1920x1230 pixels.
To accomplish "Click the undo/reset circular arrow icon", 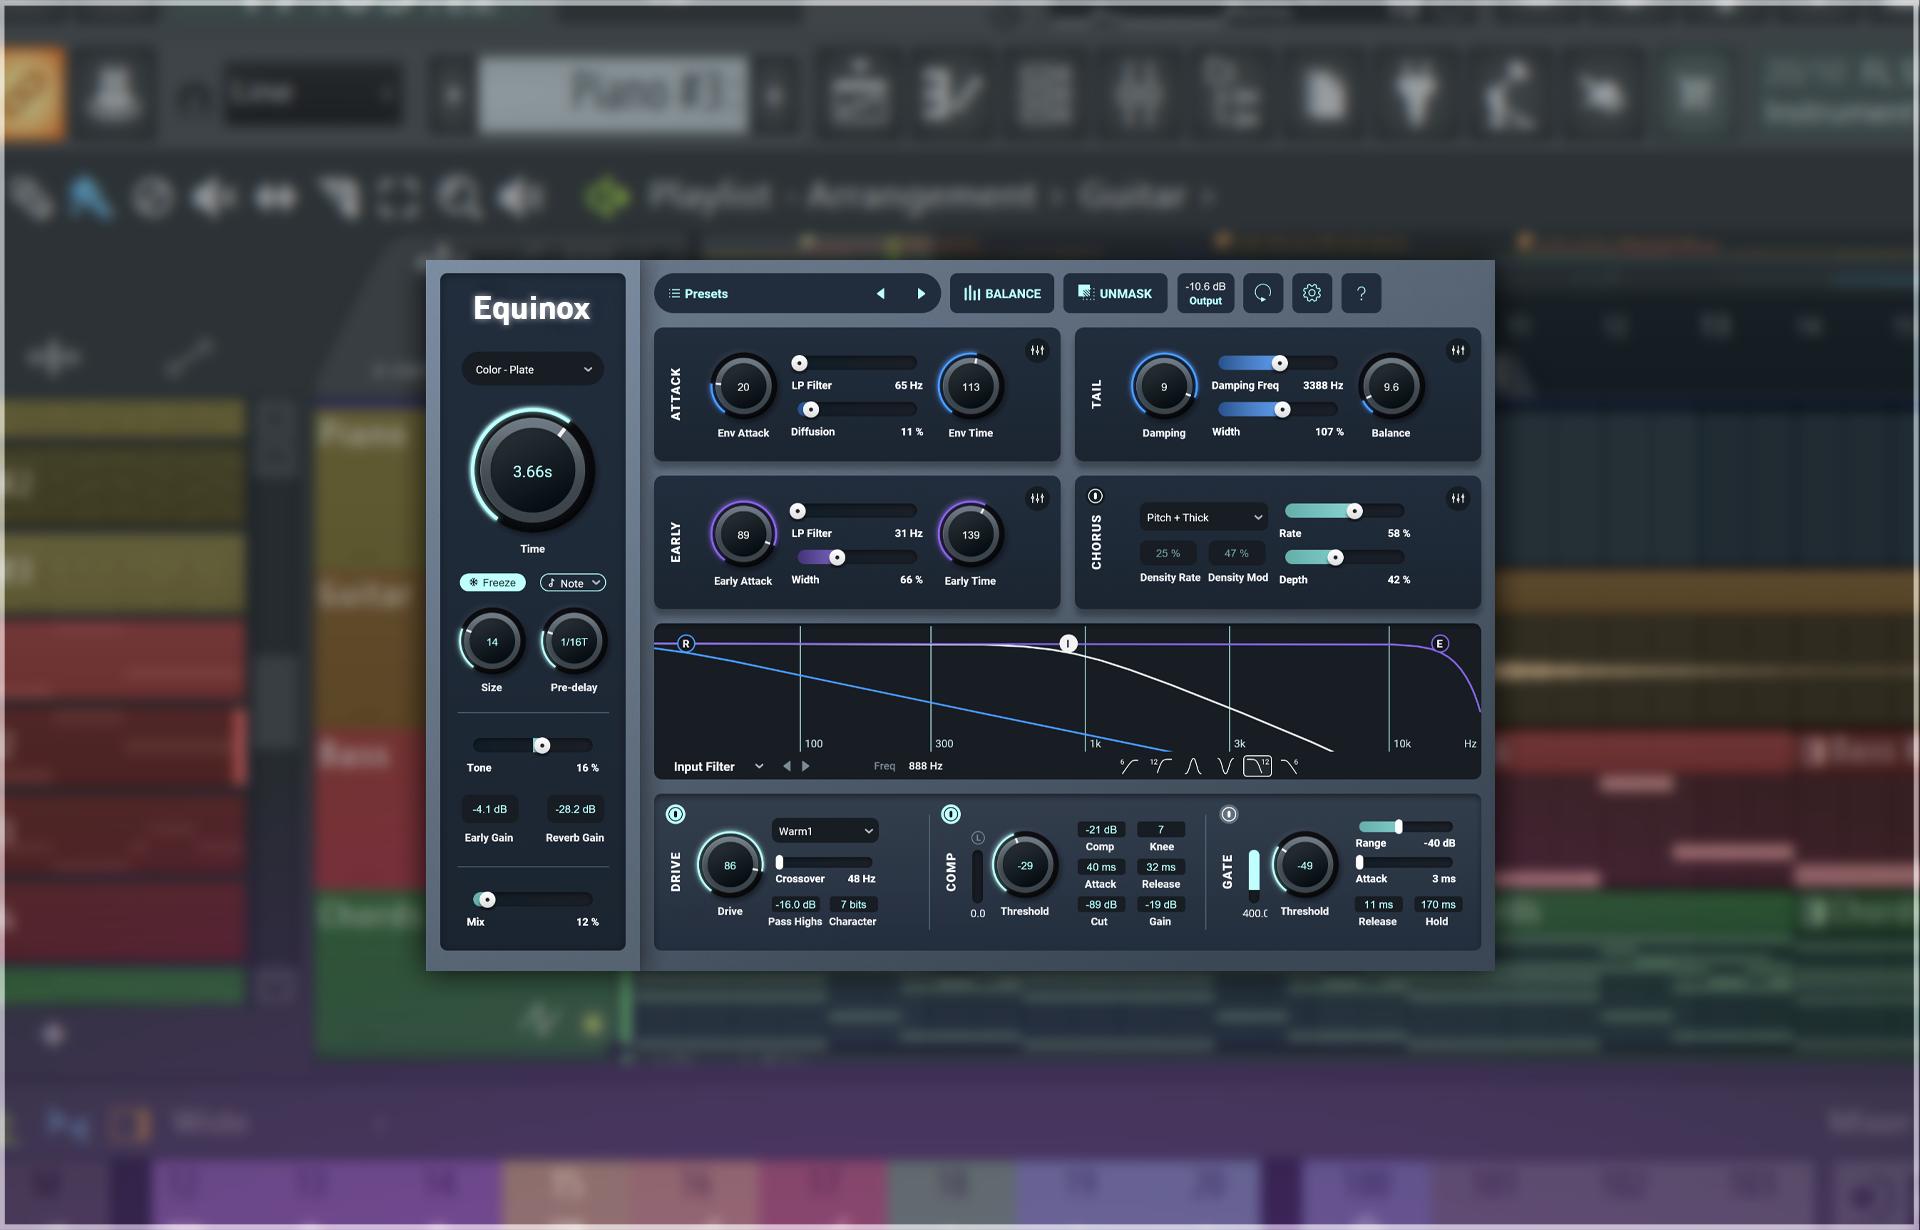I will [1263, 293].
